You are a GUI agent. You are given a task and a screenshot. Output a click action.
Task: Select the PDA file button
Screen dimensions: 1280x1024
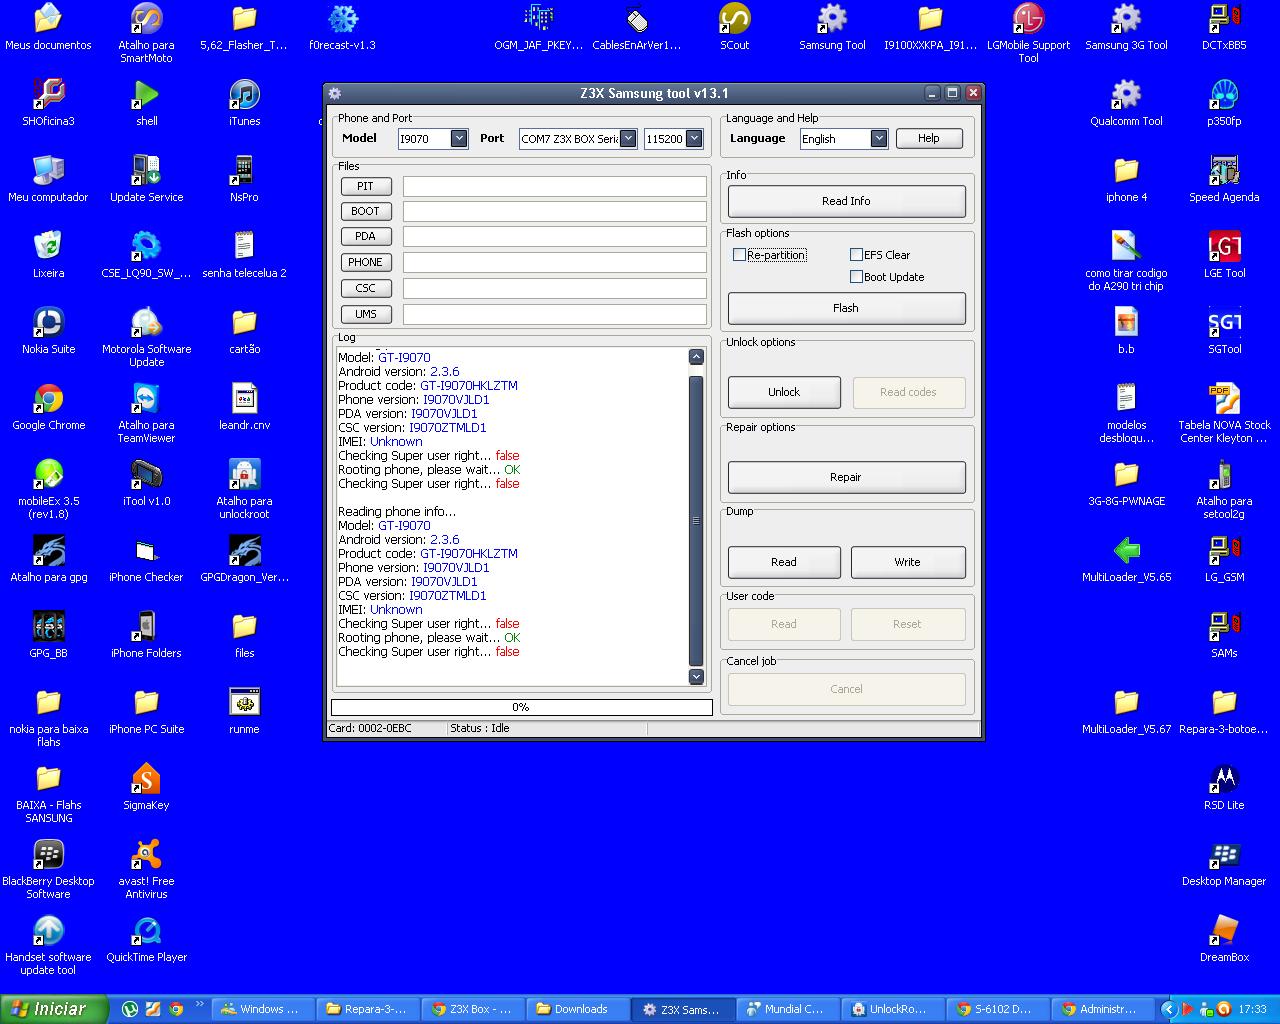(x=366, y=236)
